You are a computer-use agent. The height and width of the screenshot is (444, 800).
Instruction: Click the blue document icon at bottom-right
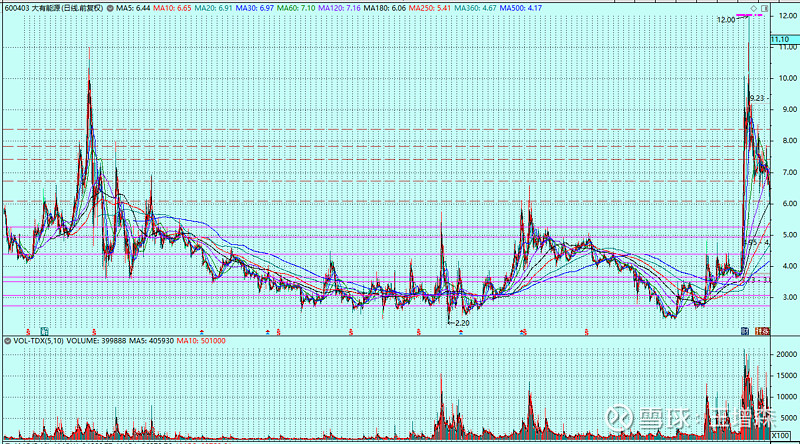(745, 330)
